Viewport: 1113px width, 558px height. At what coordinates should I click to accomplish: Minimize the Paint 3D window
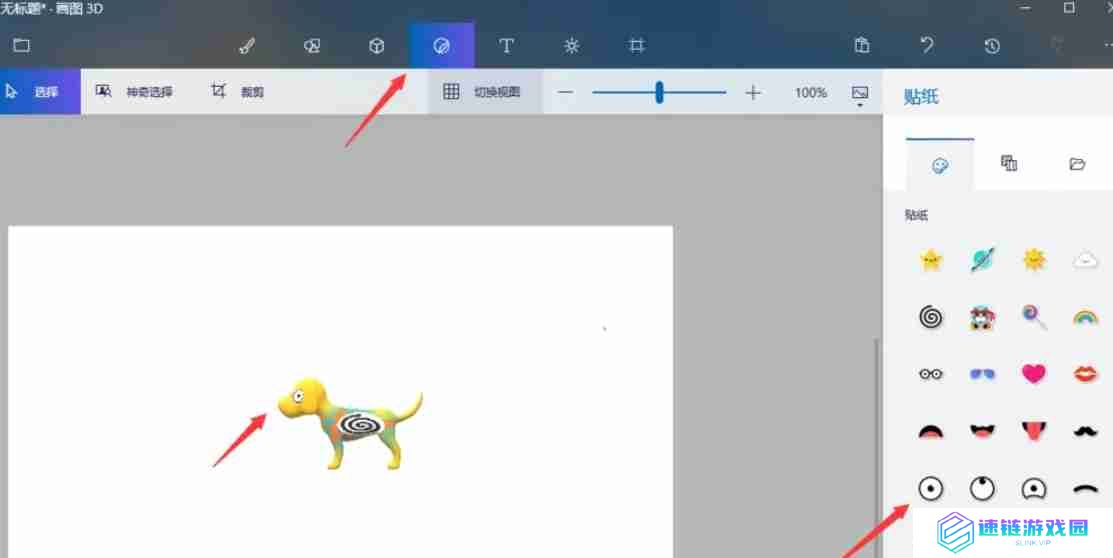coord(1025,8)
